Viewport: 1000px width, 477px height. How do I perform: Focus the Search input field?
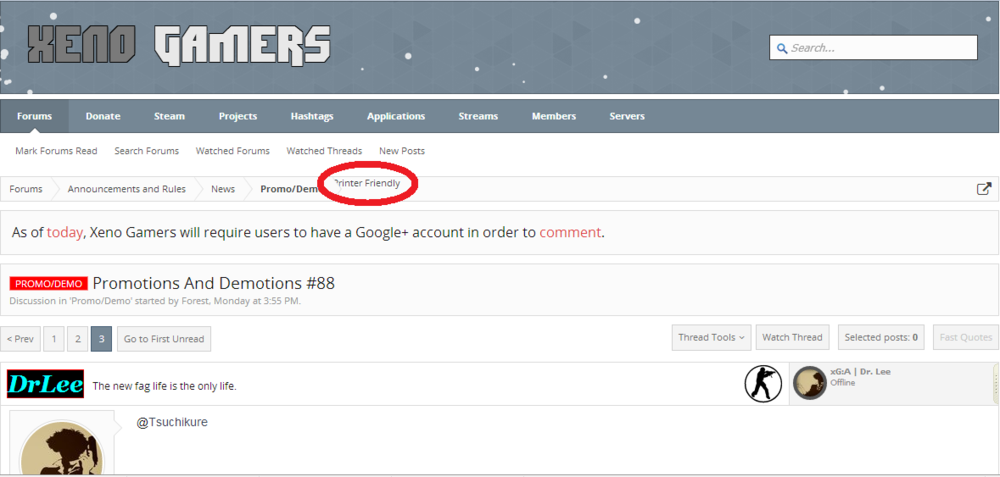873,48
